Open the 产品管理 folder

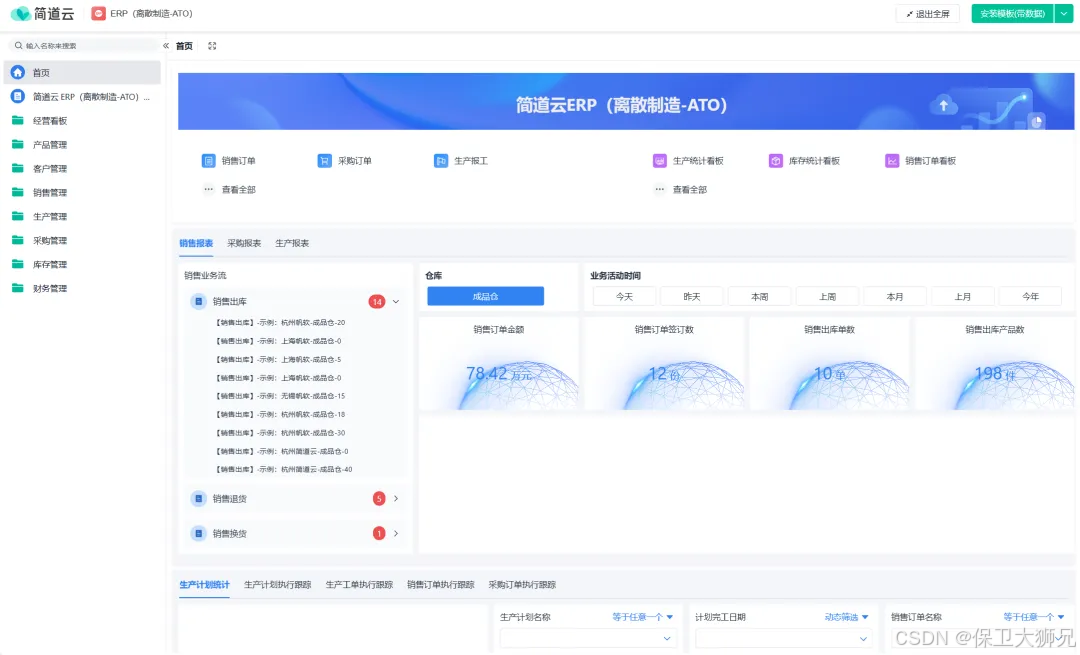18,145
